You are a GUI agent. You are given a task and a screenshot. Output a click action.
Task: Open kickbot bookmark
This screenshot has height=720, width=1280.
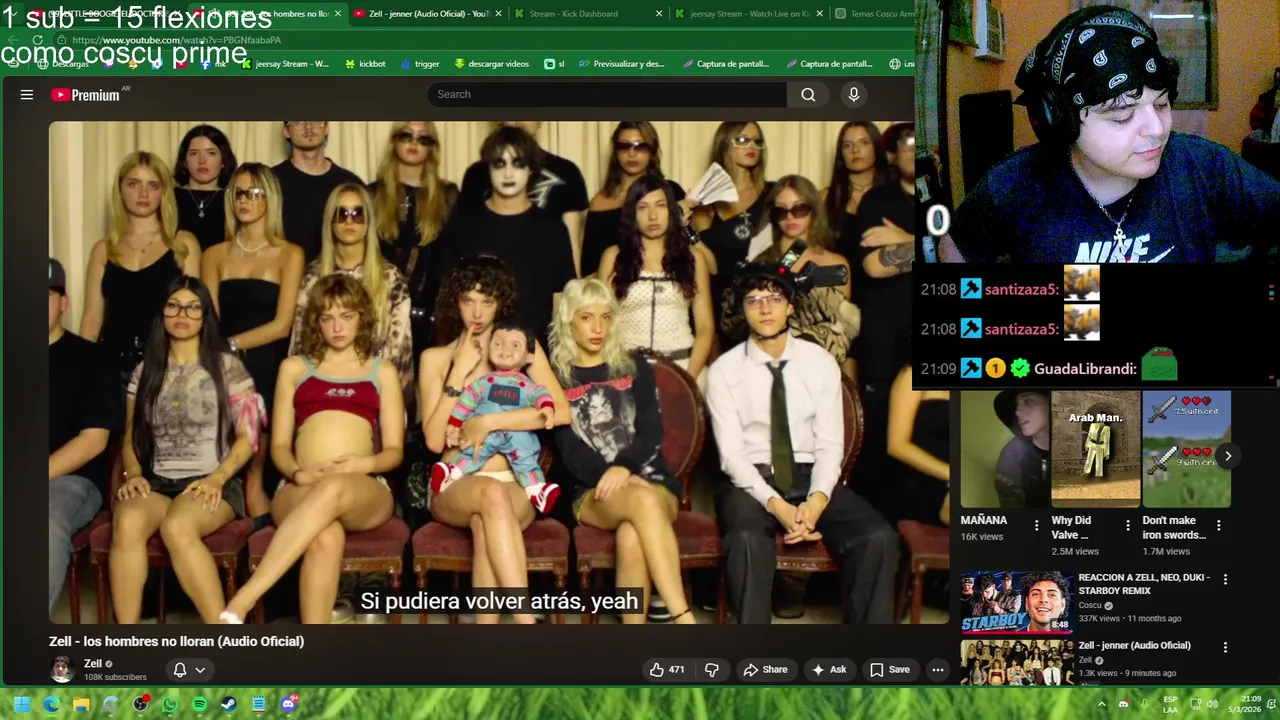[x=365, y=64]
